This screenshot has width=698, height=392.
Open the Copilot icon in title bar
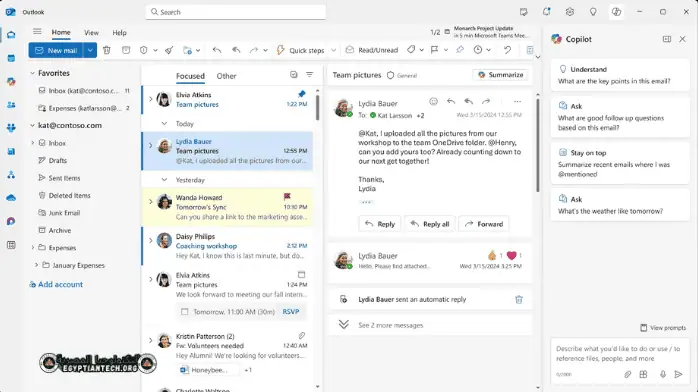point(616,12)
